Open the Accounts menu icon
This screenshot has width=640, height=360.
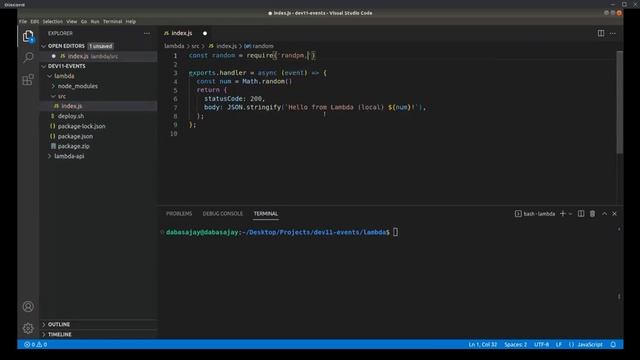tap(28, 307)
